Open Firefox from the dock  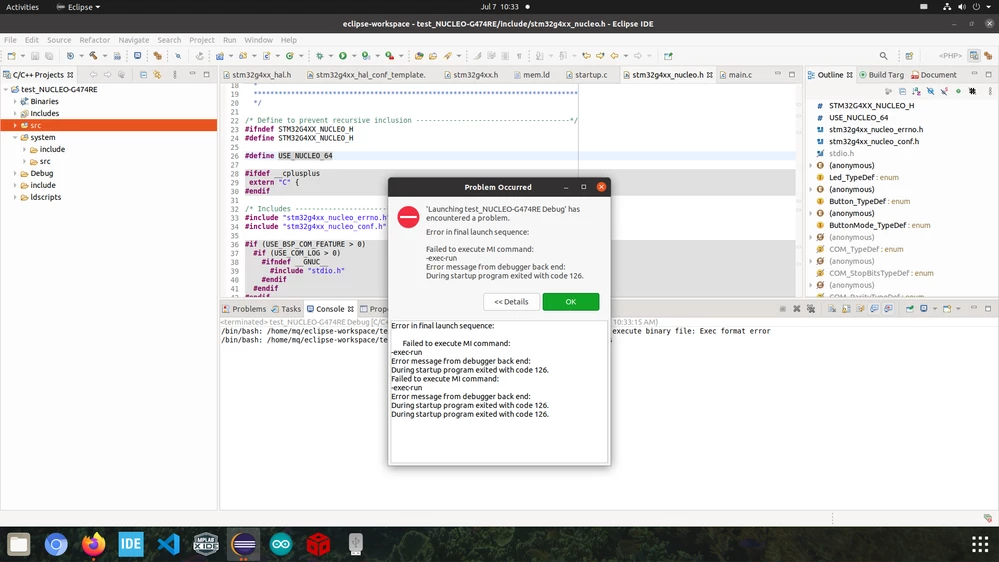(x=94, y=544)
